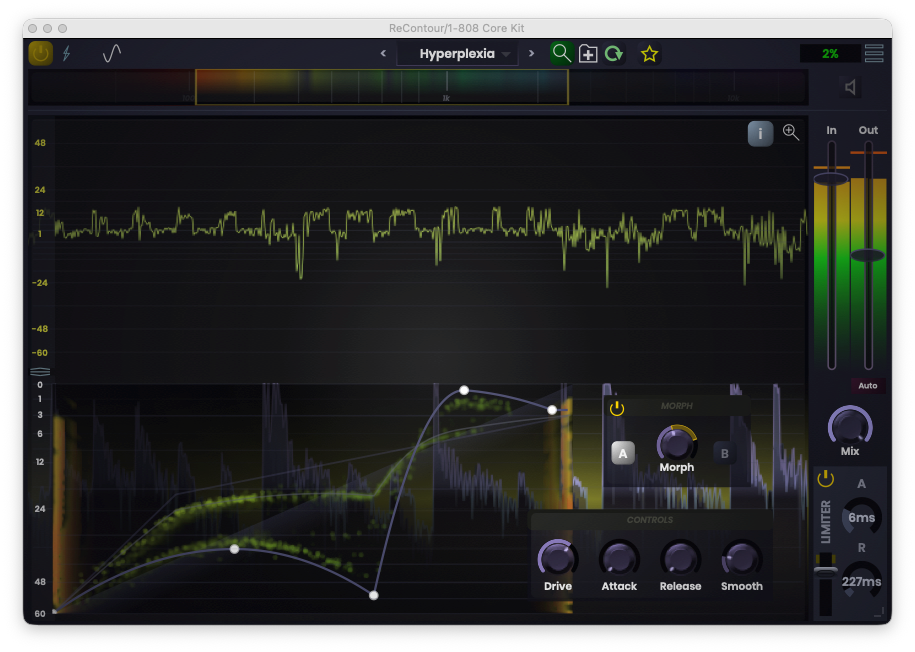Image resolution: width=915 pixels, height=652 pixels.
Task: Click the waveform curve icon
Action: [x=112, y=54]
